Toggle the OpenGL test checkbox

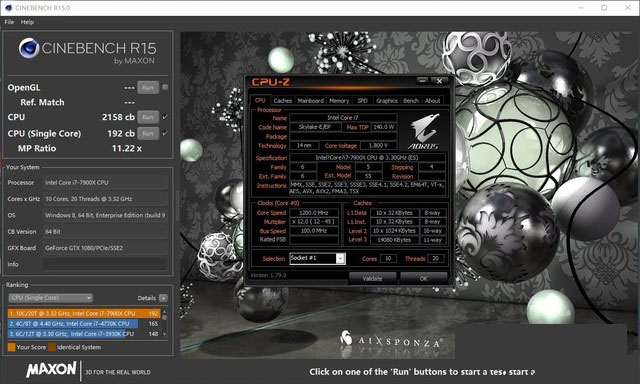(165, 87)
